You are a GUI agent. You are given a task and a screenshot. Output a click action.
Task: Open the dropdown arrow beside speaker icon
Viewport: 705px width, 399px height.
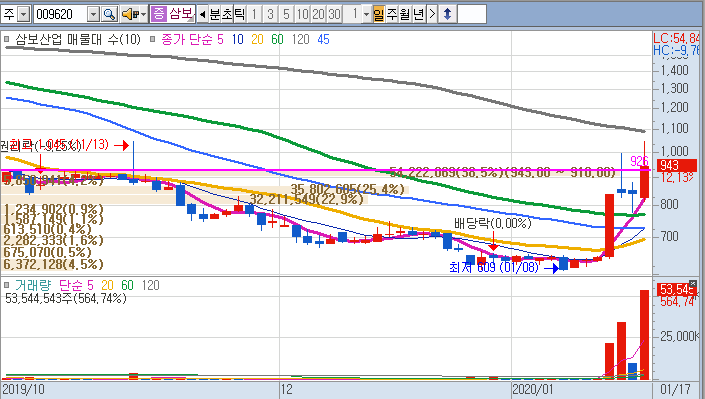[144, 14]
